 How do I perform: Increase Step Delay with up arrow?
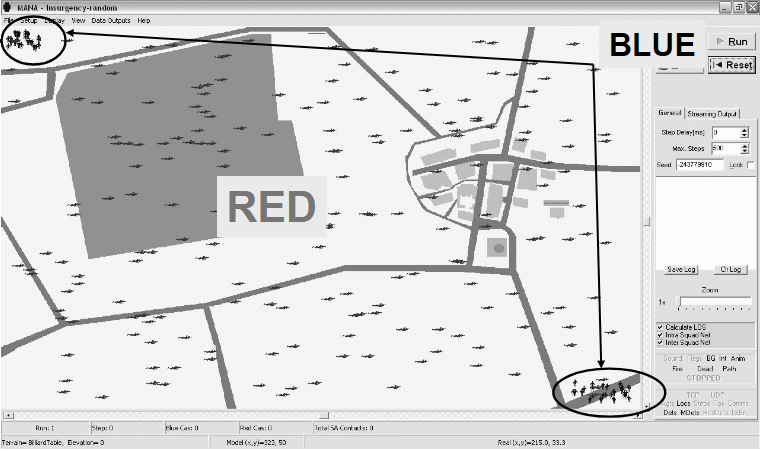pos(745,130)
